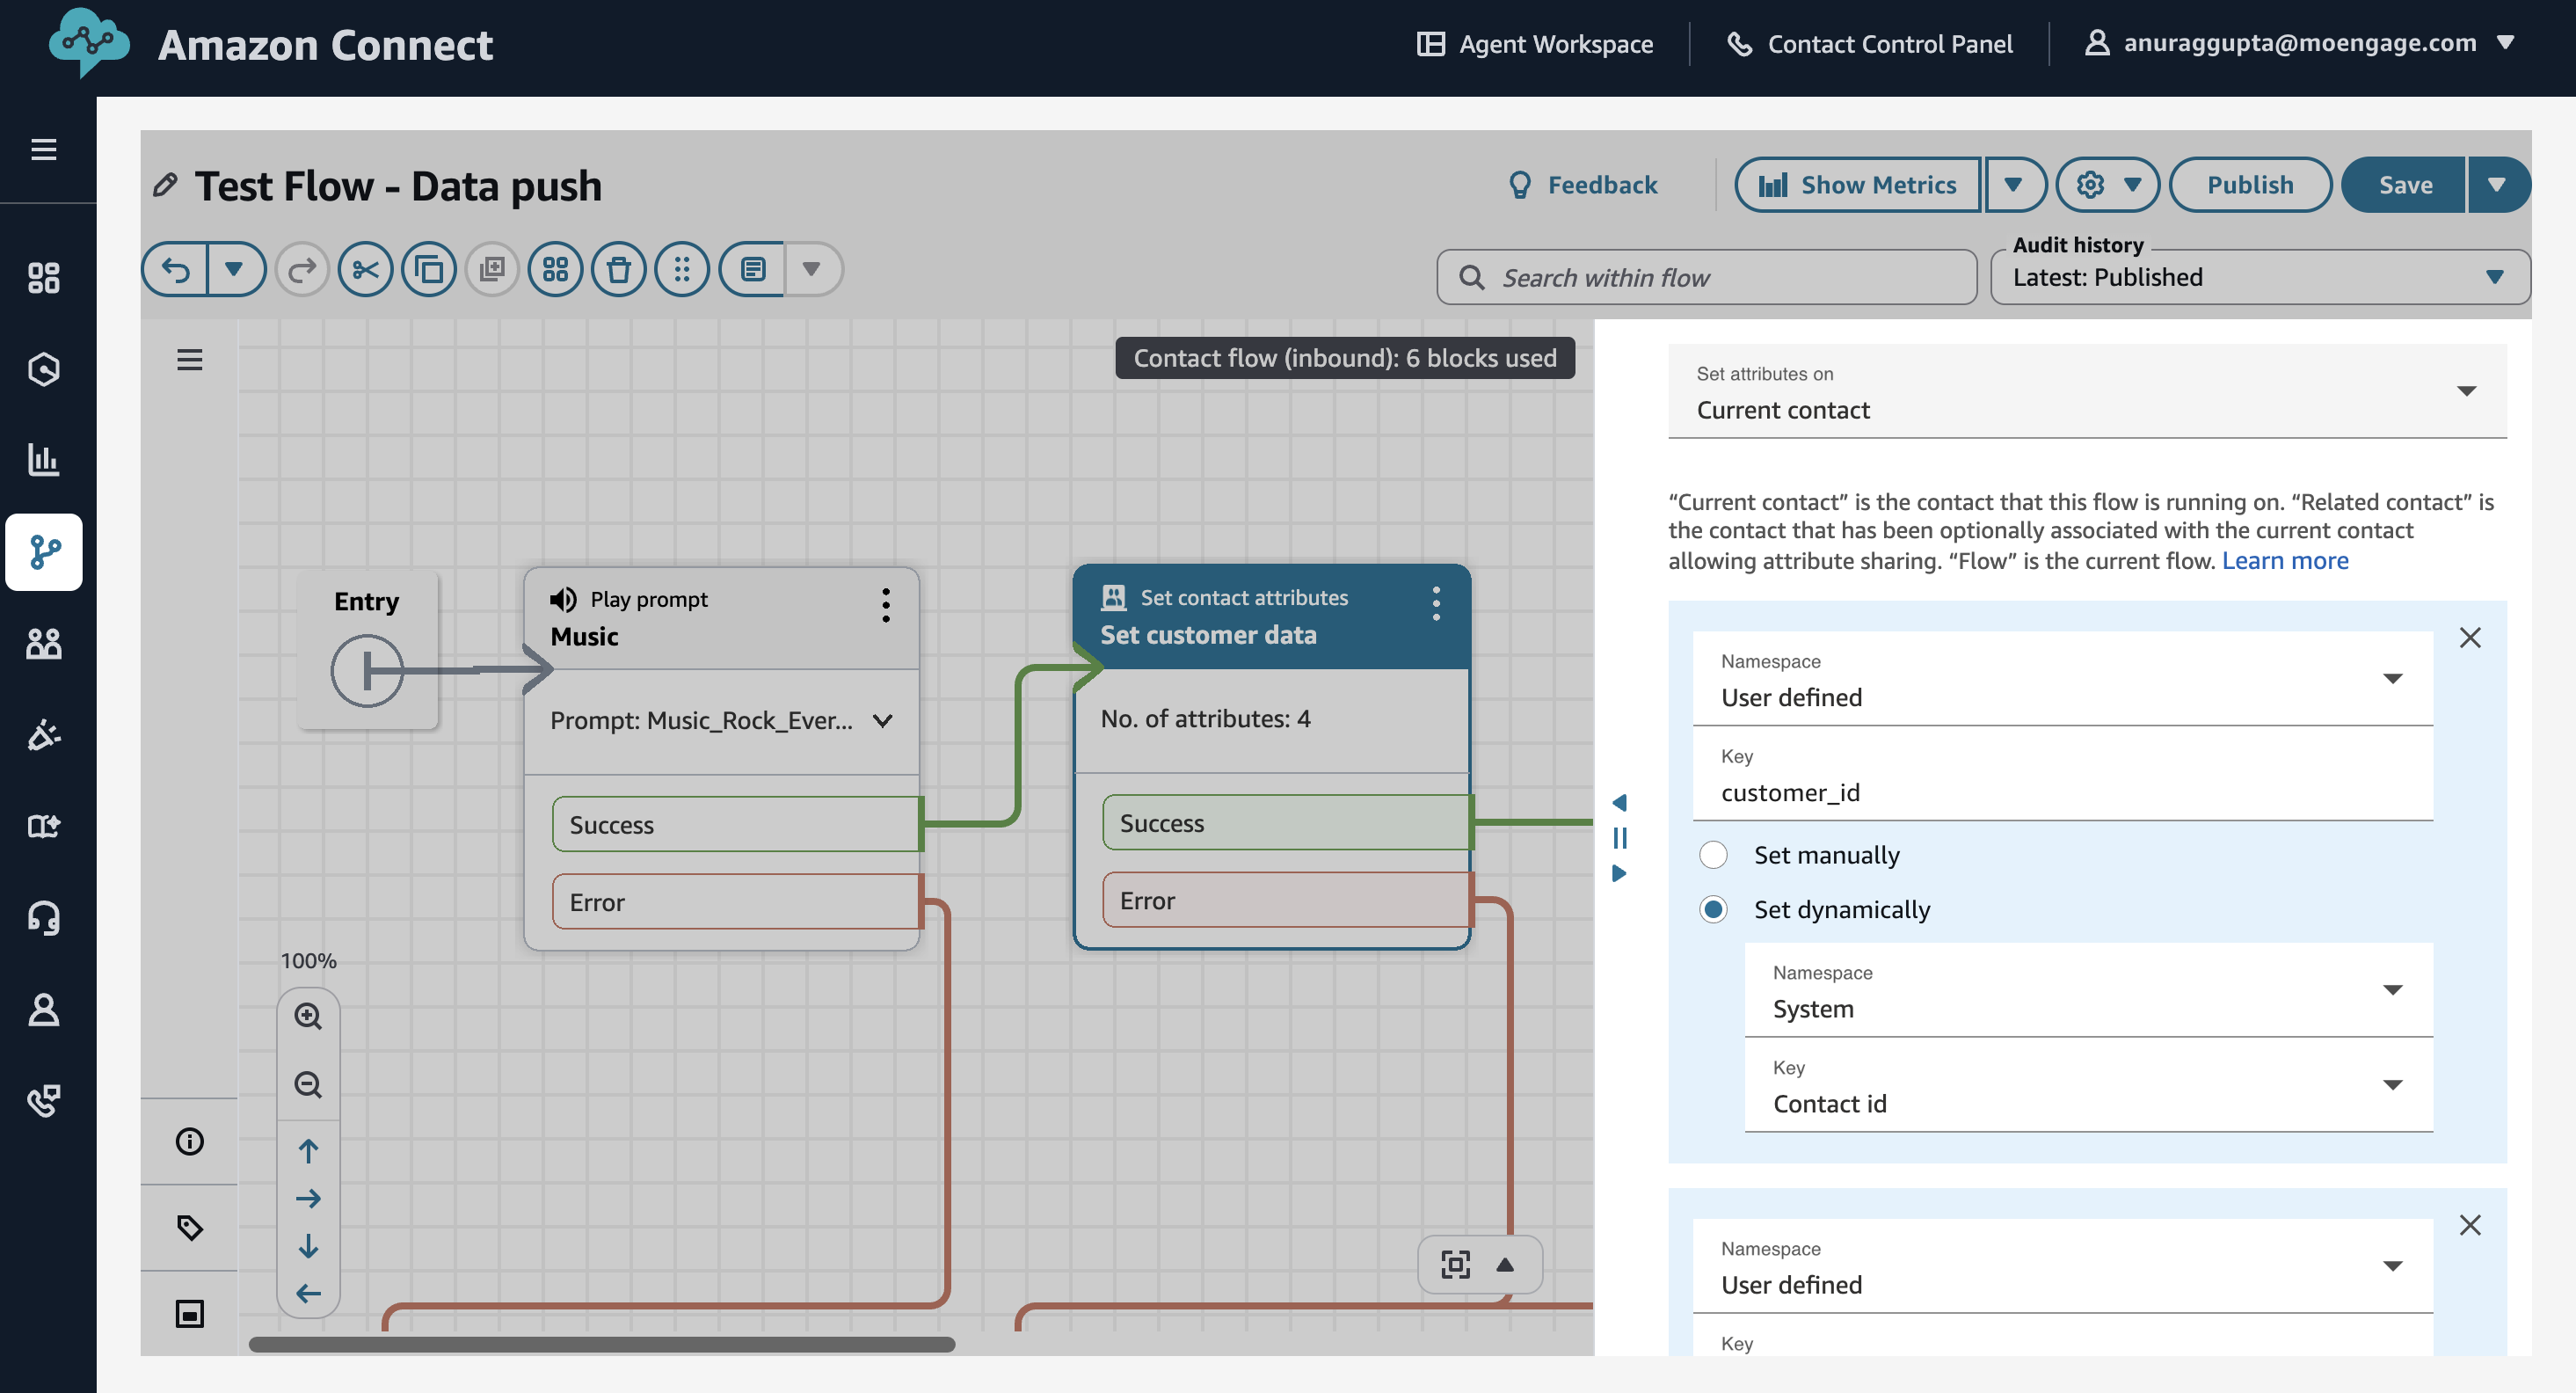Open the hamburger navigation menu in sidebar

(44, 149)
